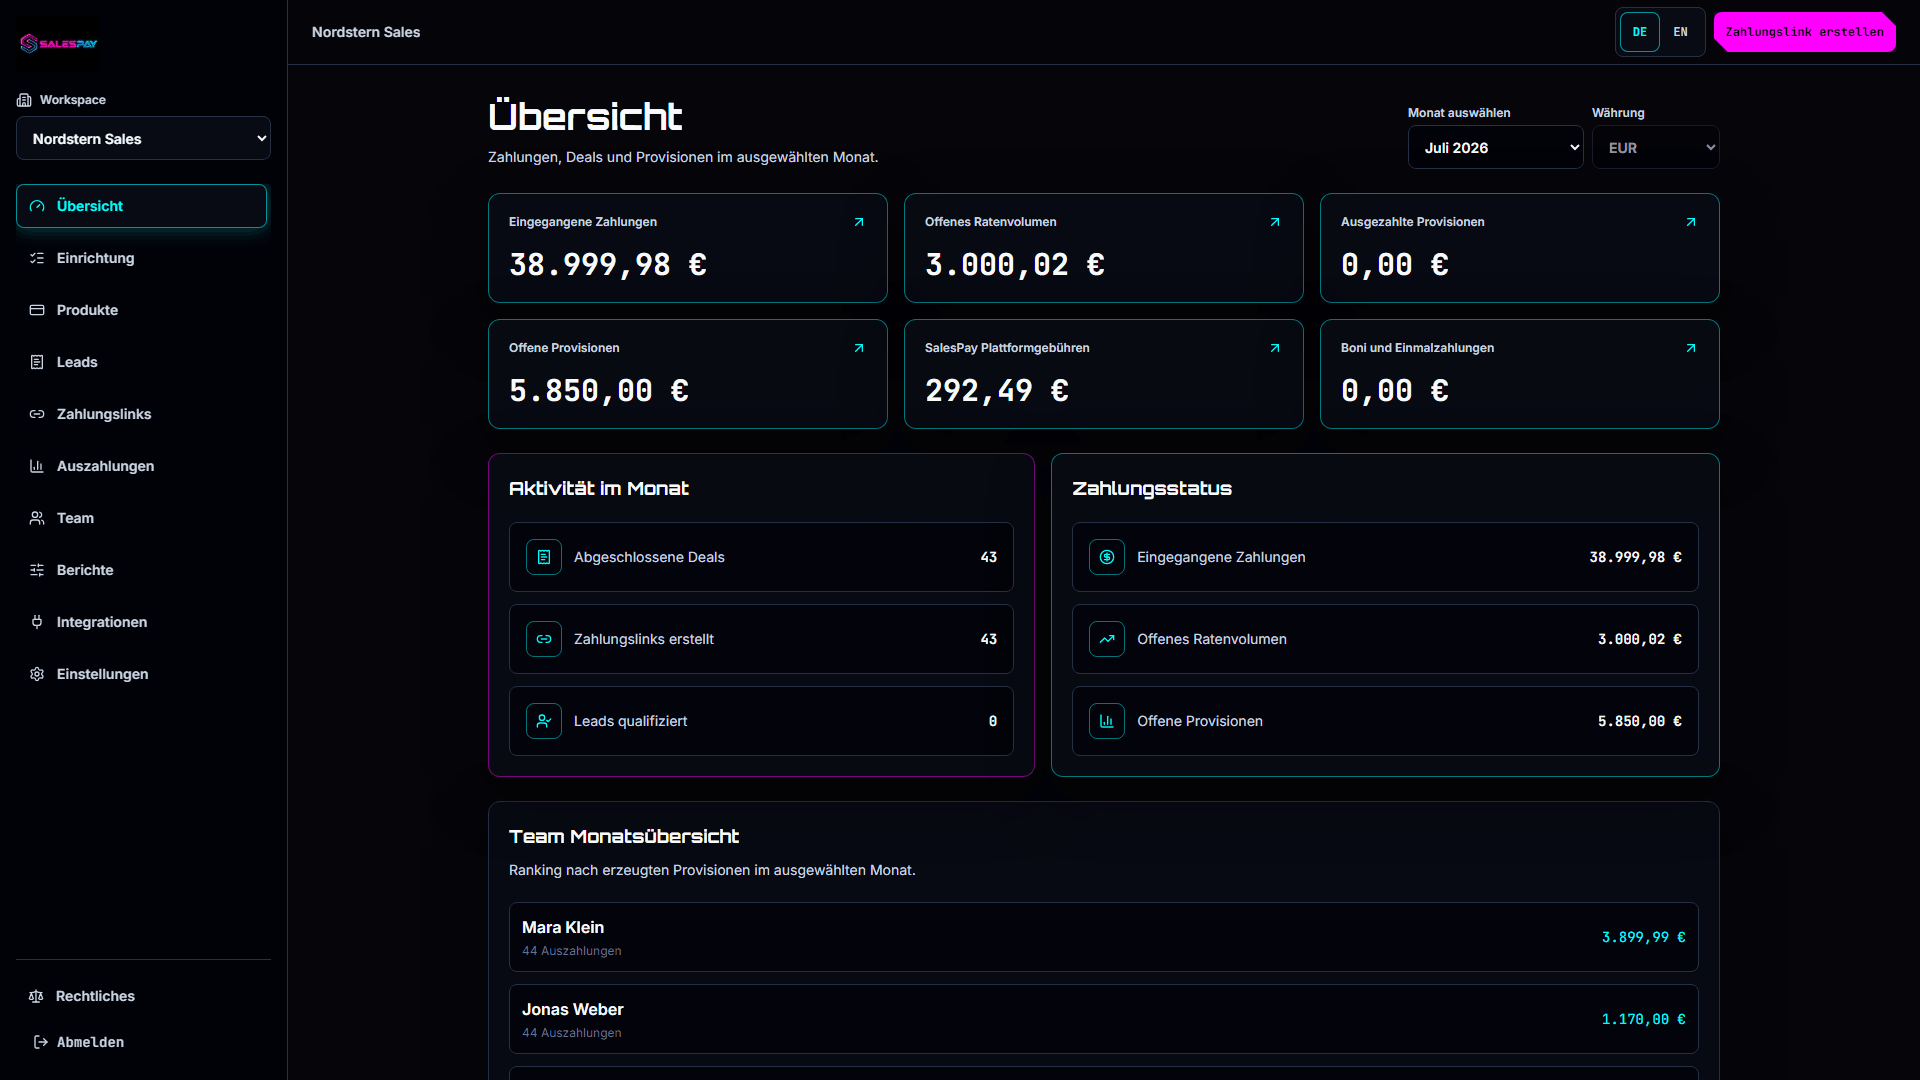Click the Workspace building icon
Screen dimensions: 1920x1080
[x=24, y=100]
